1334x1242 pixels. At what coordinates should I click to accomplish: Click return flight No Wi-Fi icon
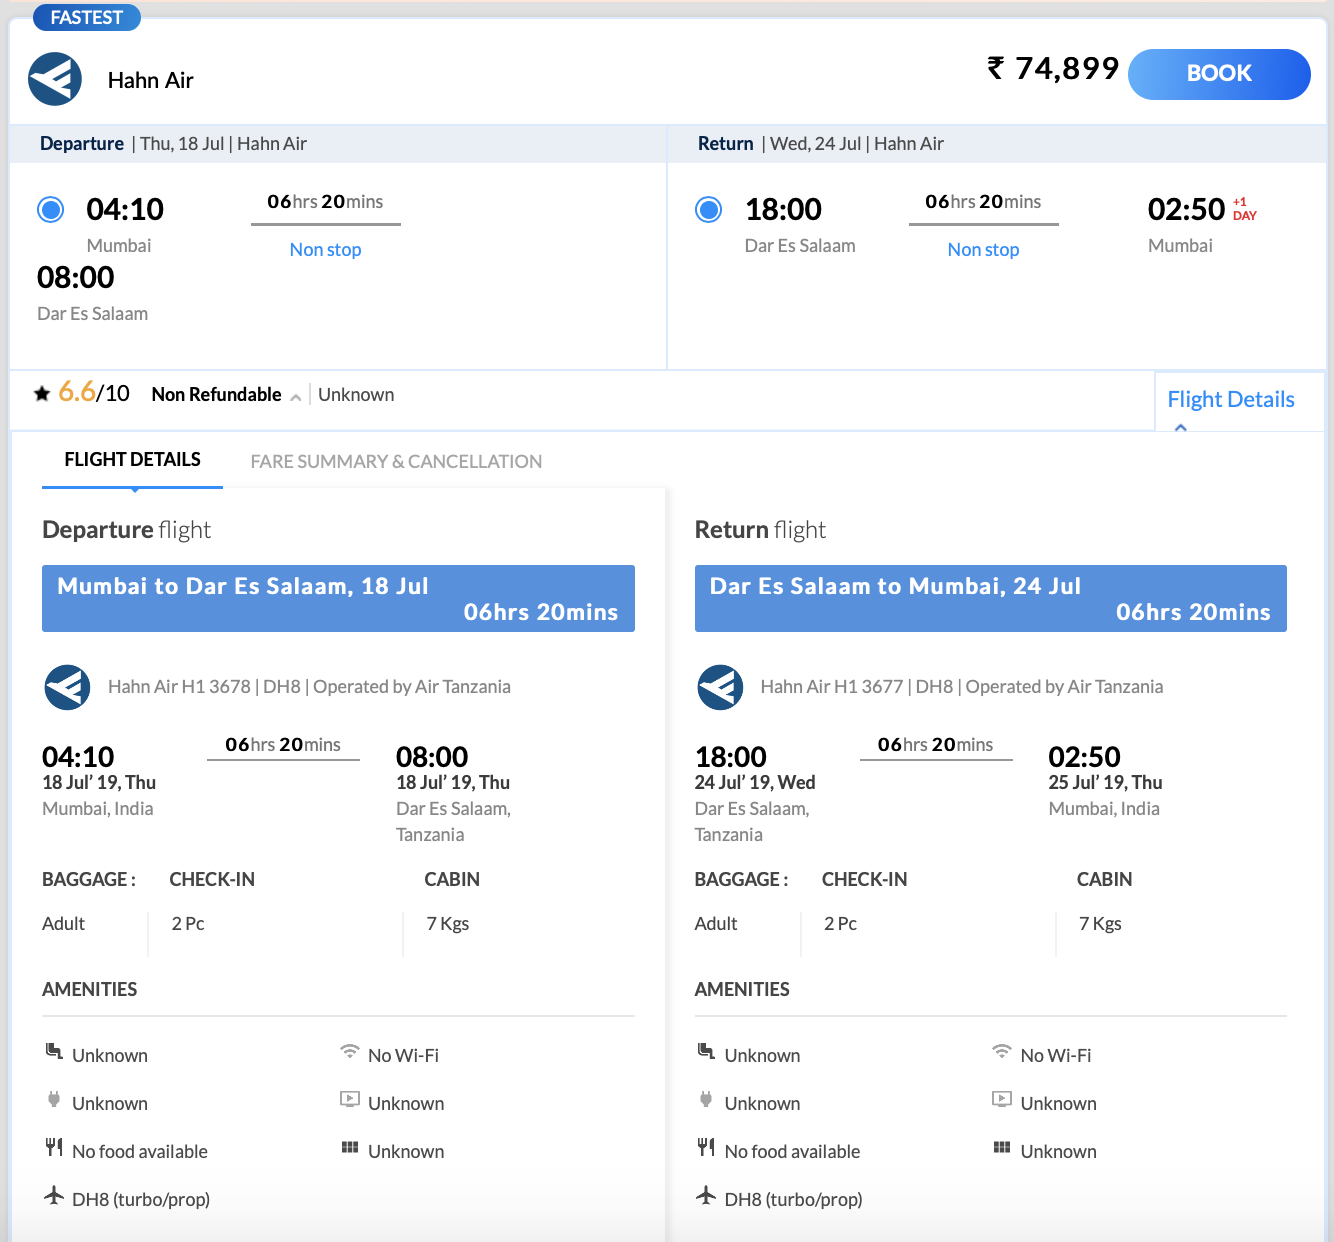point(1002,1051)
